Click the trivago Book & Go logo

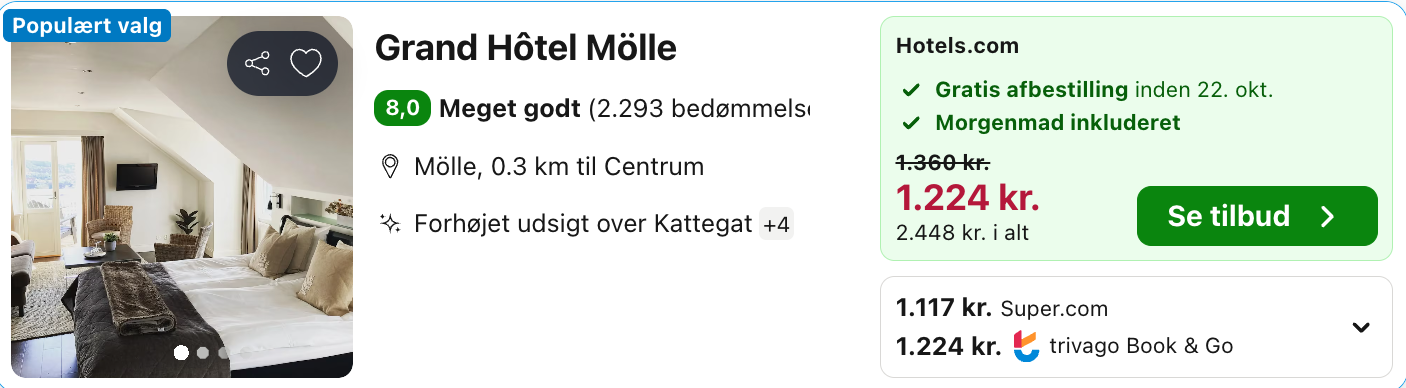point(1026,346)
